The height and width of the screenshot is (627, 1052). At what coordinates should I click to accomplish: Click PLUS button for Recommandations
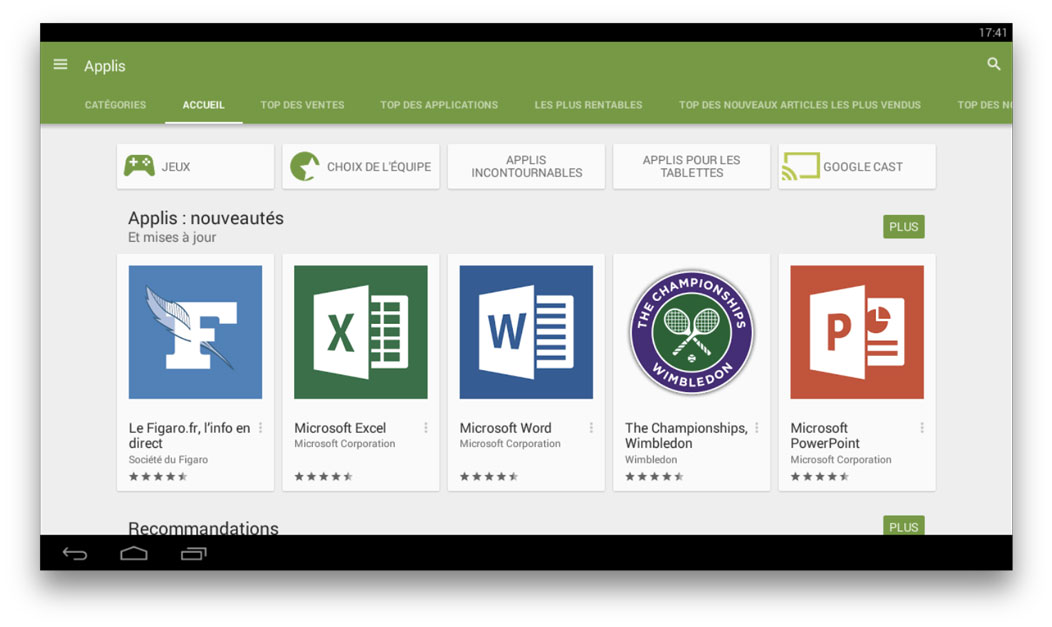(904, 525)
